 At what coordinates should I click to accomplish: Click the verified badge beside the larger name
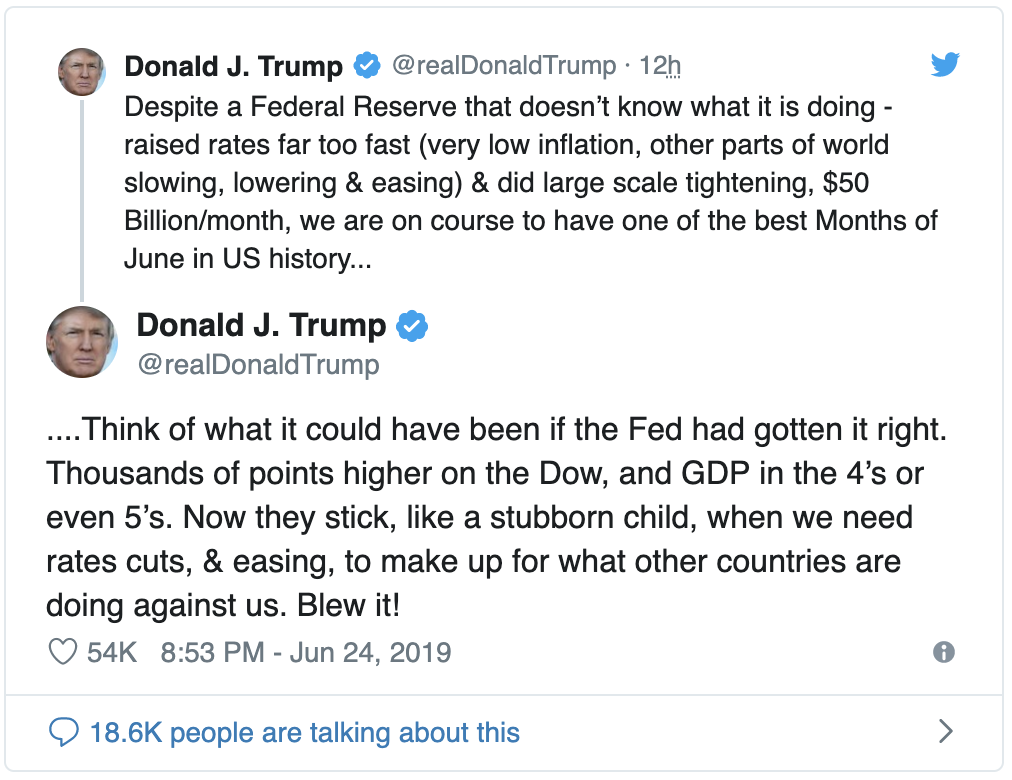pyautogui.click(x=413, y=325)
